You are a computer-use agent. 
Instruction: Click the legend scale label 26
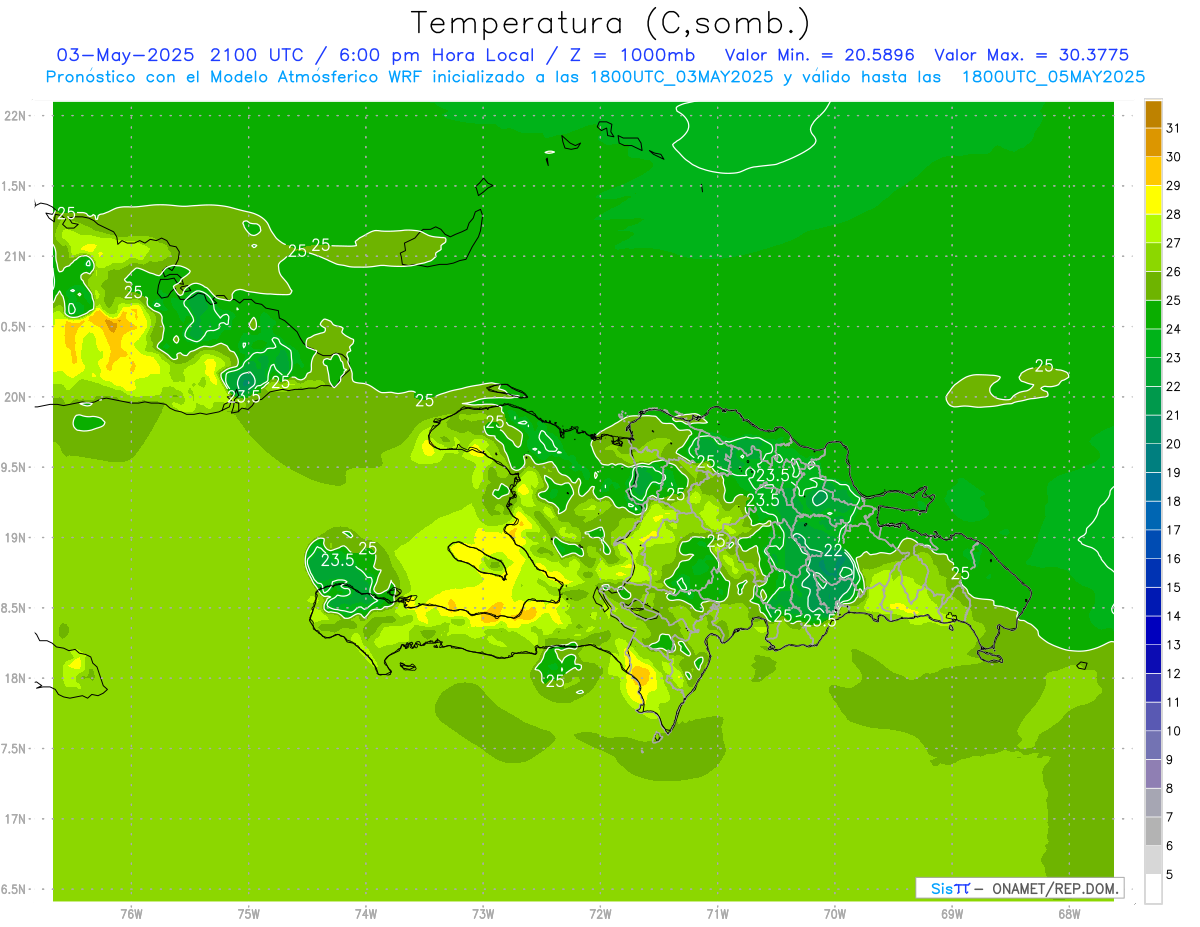tap(1174, 272)
